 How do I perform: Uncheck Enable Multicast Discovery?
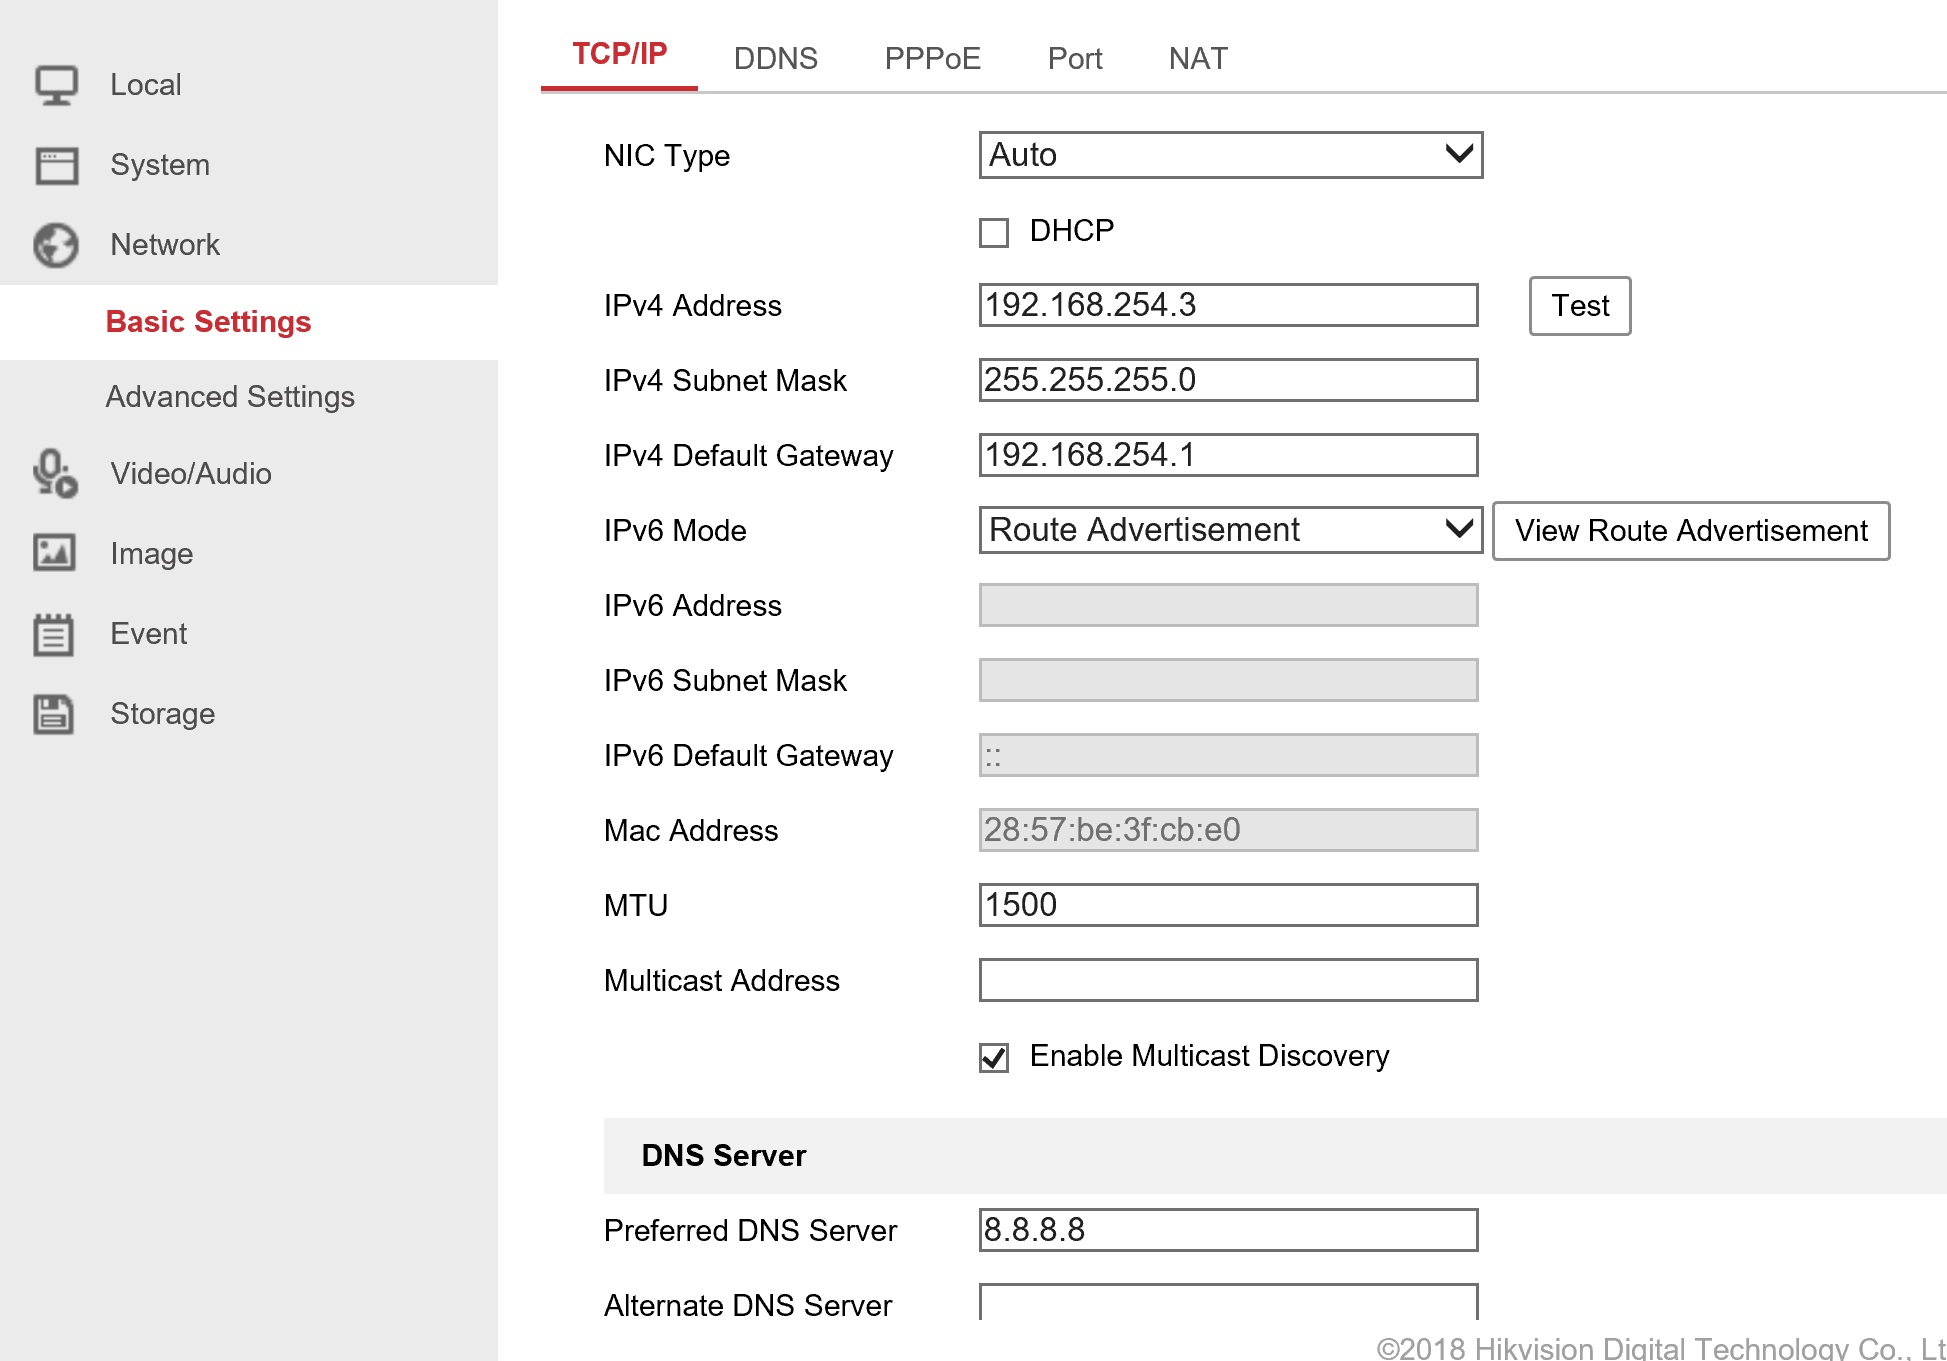click(994, 1057)
